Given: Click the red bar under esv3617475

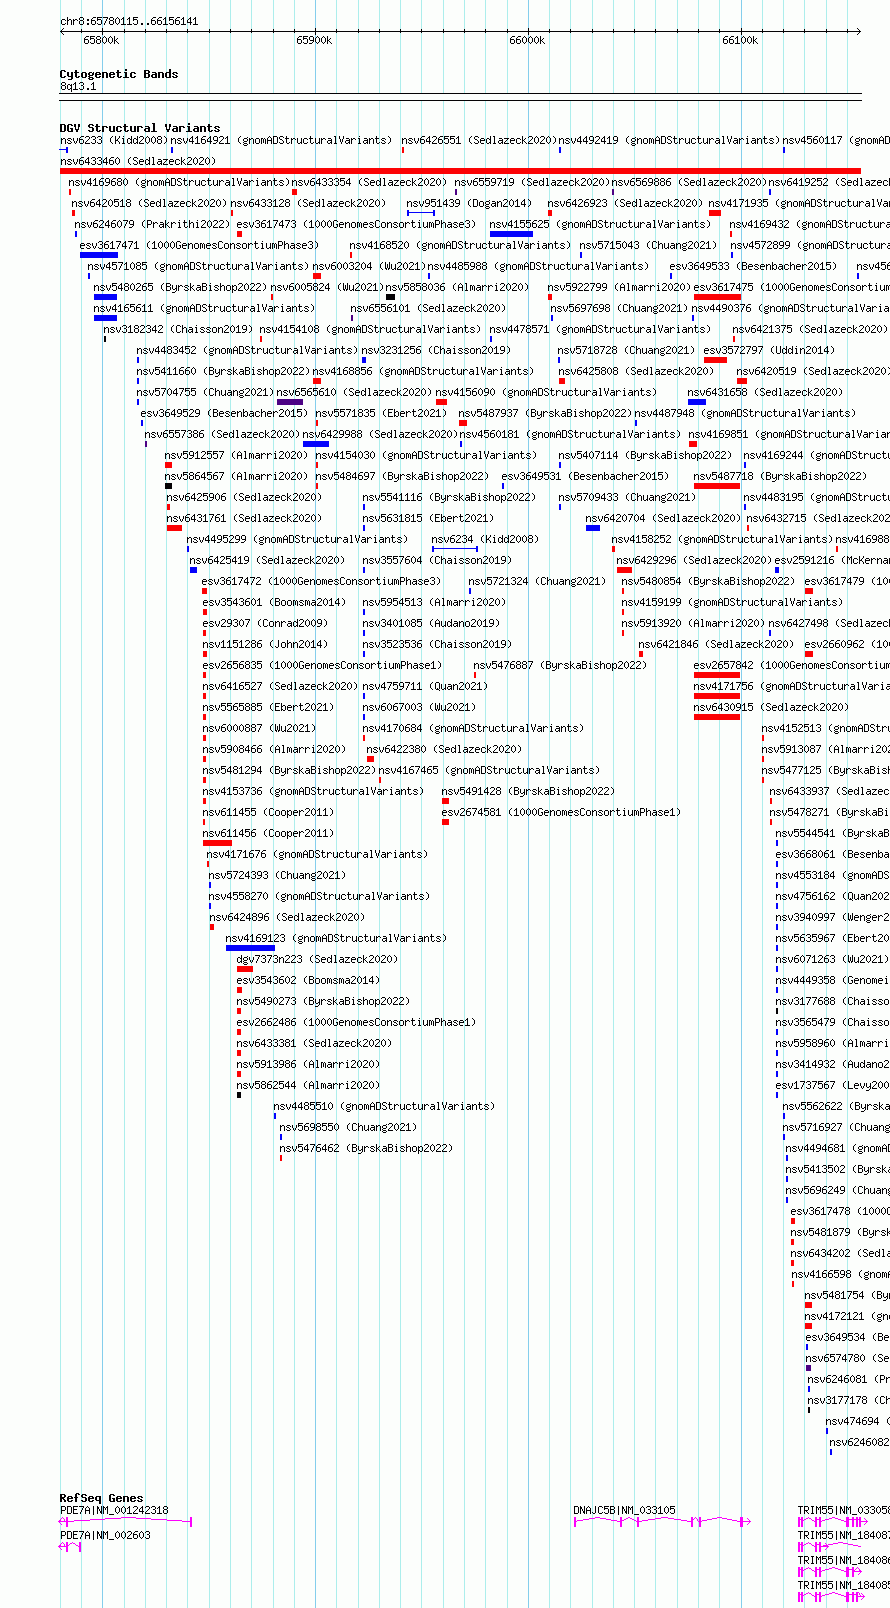Looking at the screenshot, I should coord(718,297).
